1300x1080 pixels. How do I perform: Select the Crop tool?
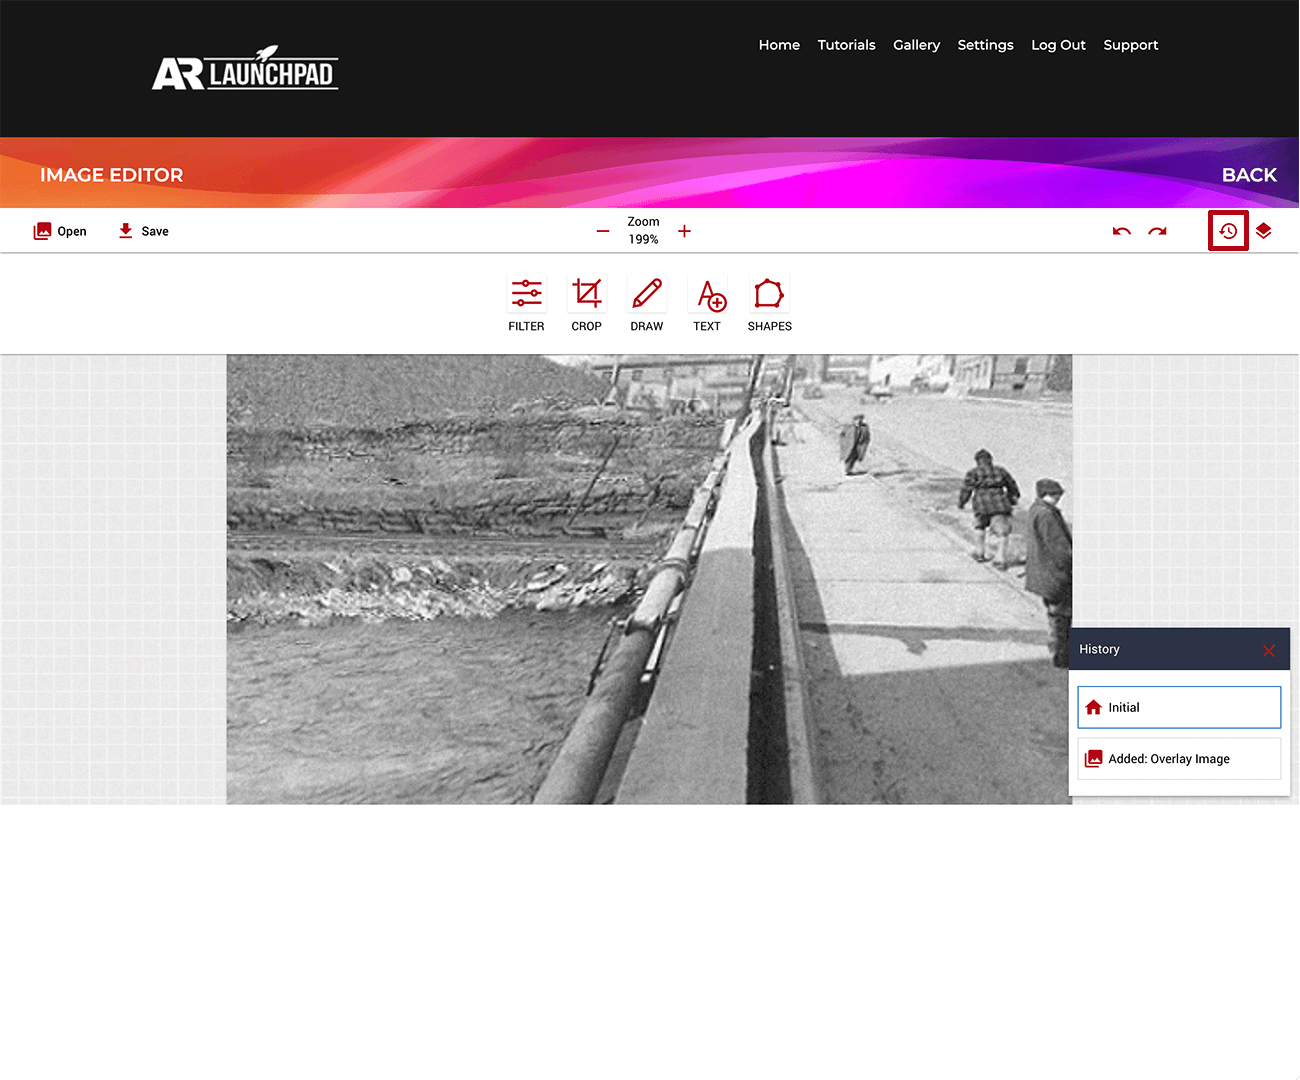click(x=587, y=304)
